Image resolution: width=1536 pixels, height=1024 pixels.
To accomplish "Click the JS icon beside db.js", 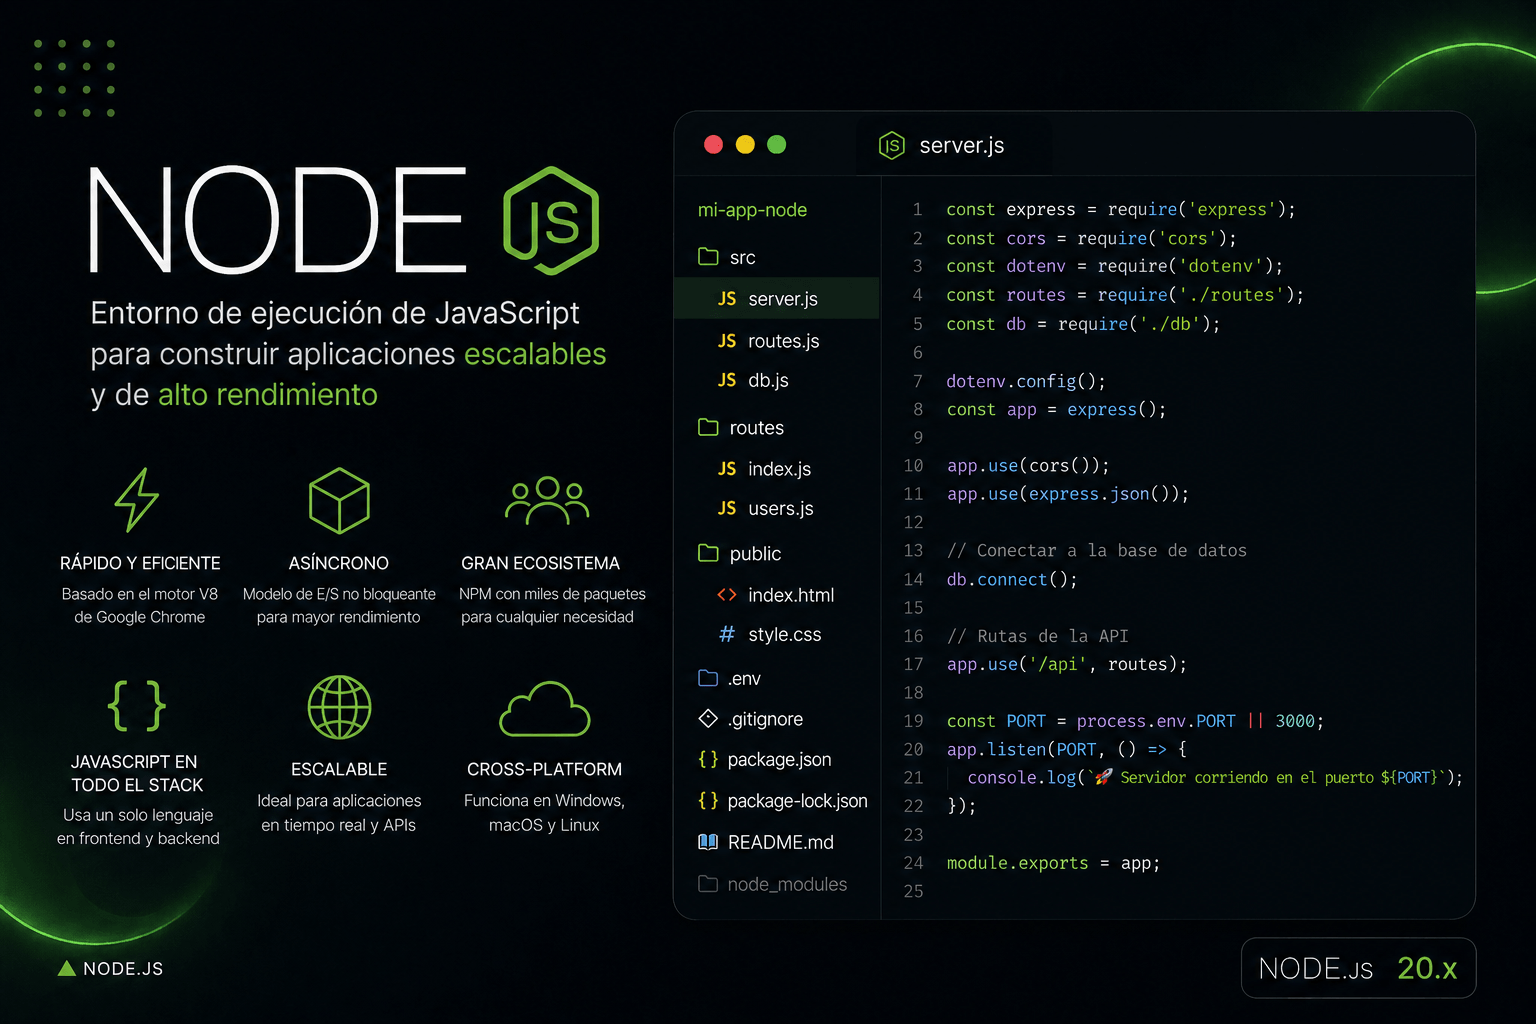I will (x=727, y=380).
